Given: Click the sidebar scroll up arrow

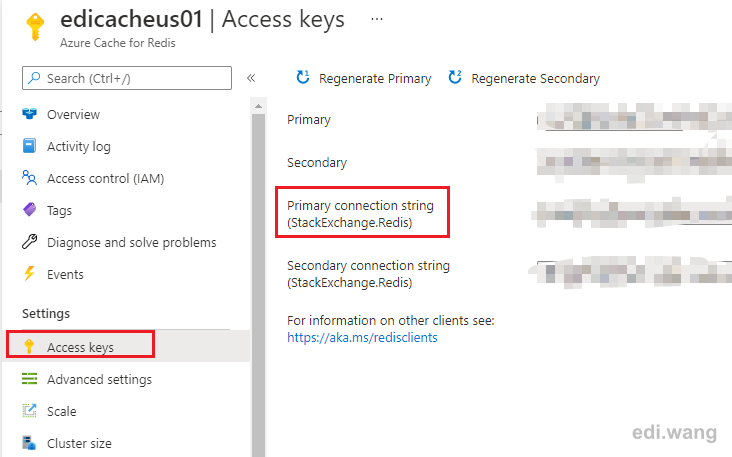Looking at the screenshot, I should tap(258, 106).
